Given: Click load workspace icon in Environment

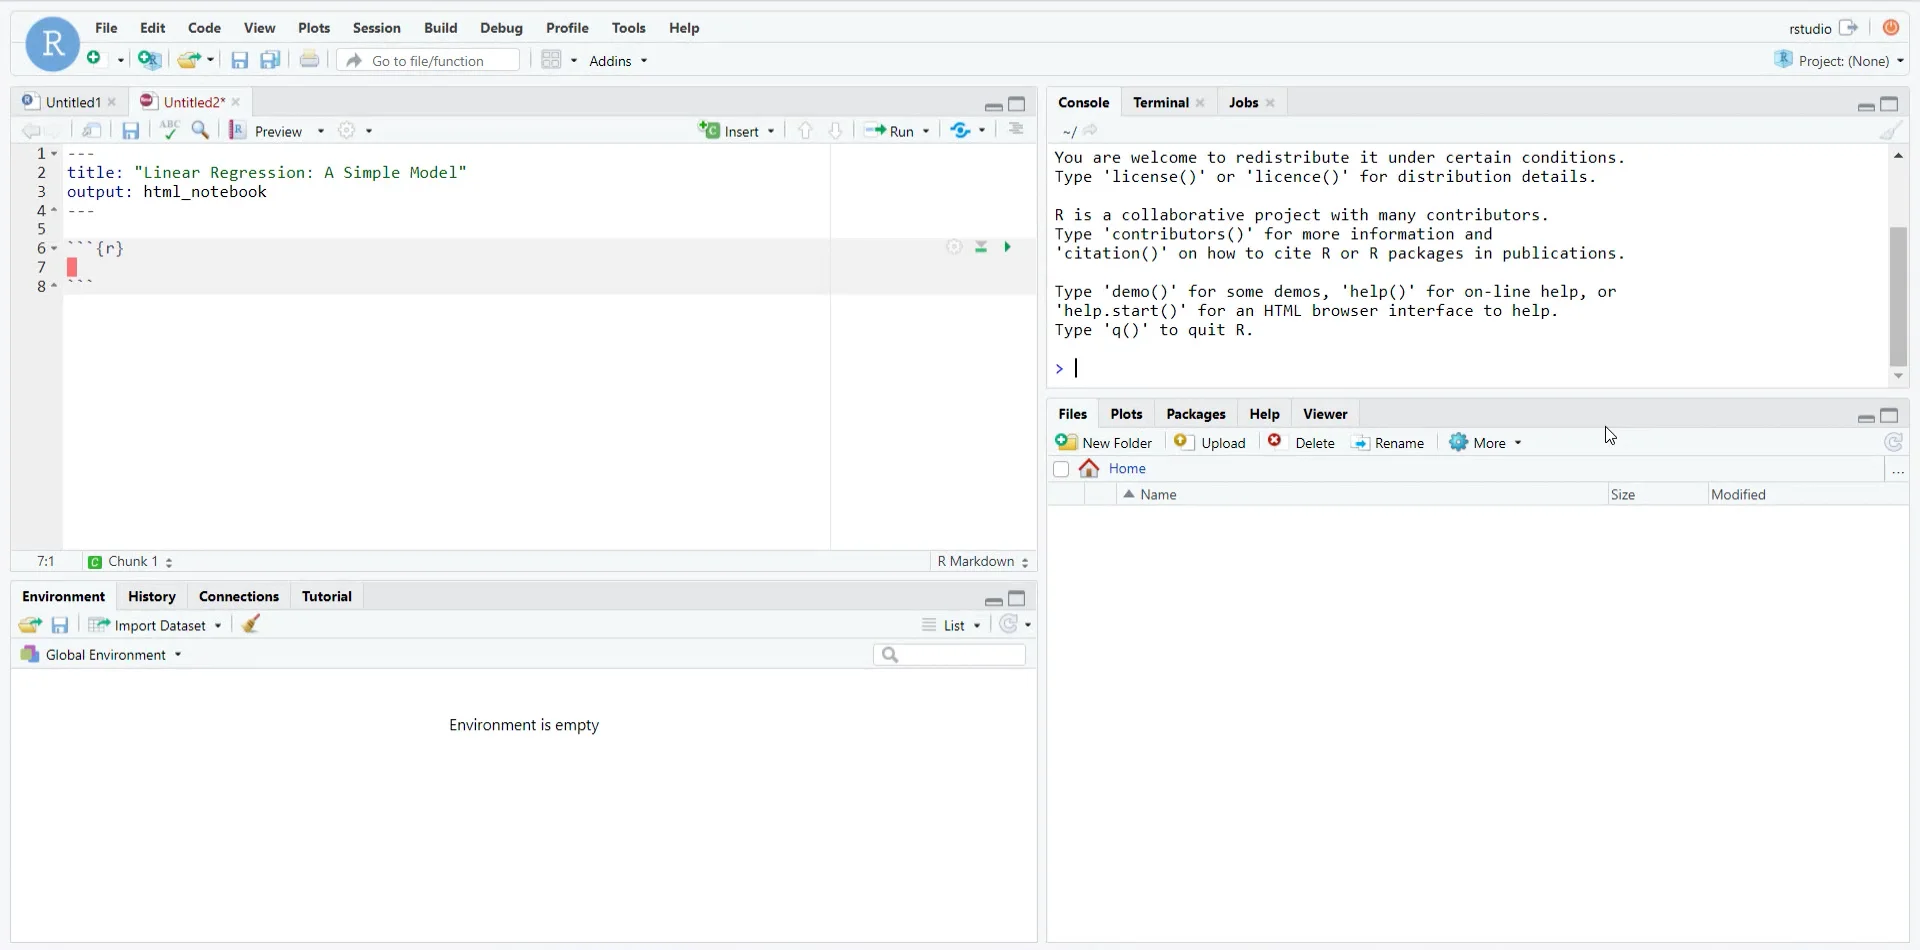Looking at the screenshot, I should point(30,625).
